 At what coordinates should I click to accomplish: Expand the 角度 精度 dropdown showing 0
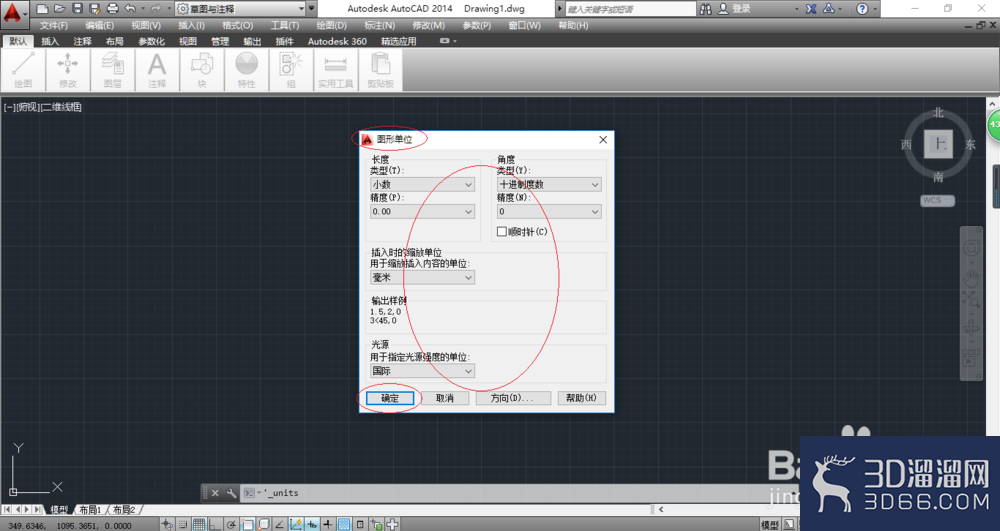[549, 211]
